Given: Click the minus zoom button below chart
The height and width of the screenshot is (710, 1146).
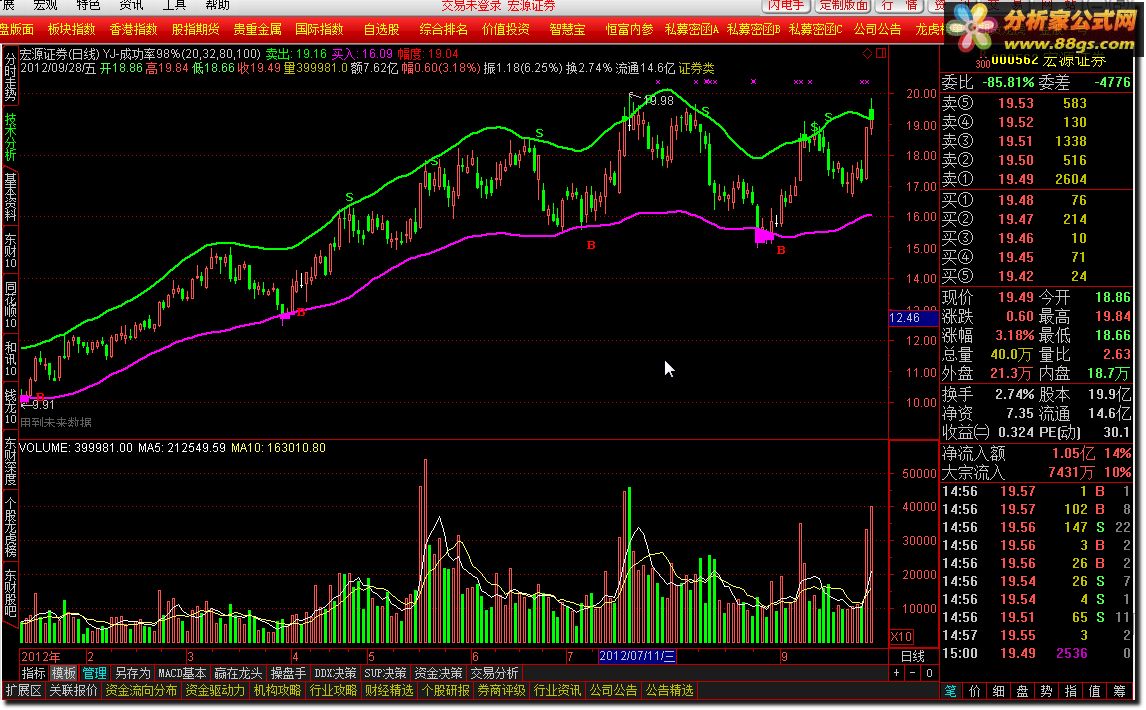Looking at the screenshot, I should pos(913,673).
